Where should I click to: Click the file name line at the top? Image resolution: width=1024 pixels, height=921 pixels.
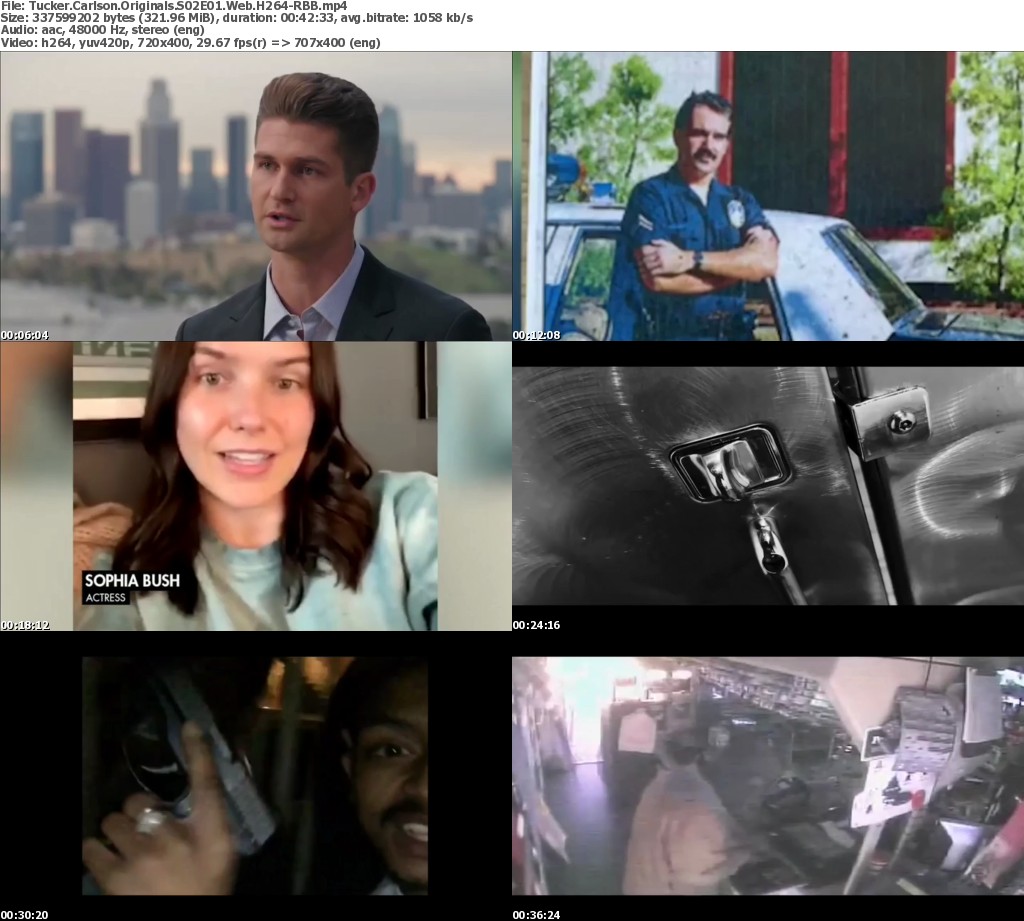174,6
